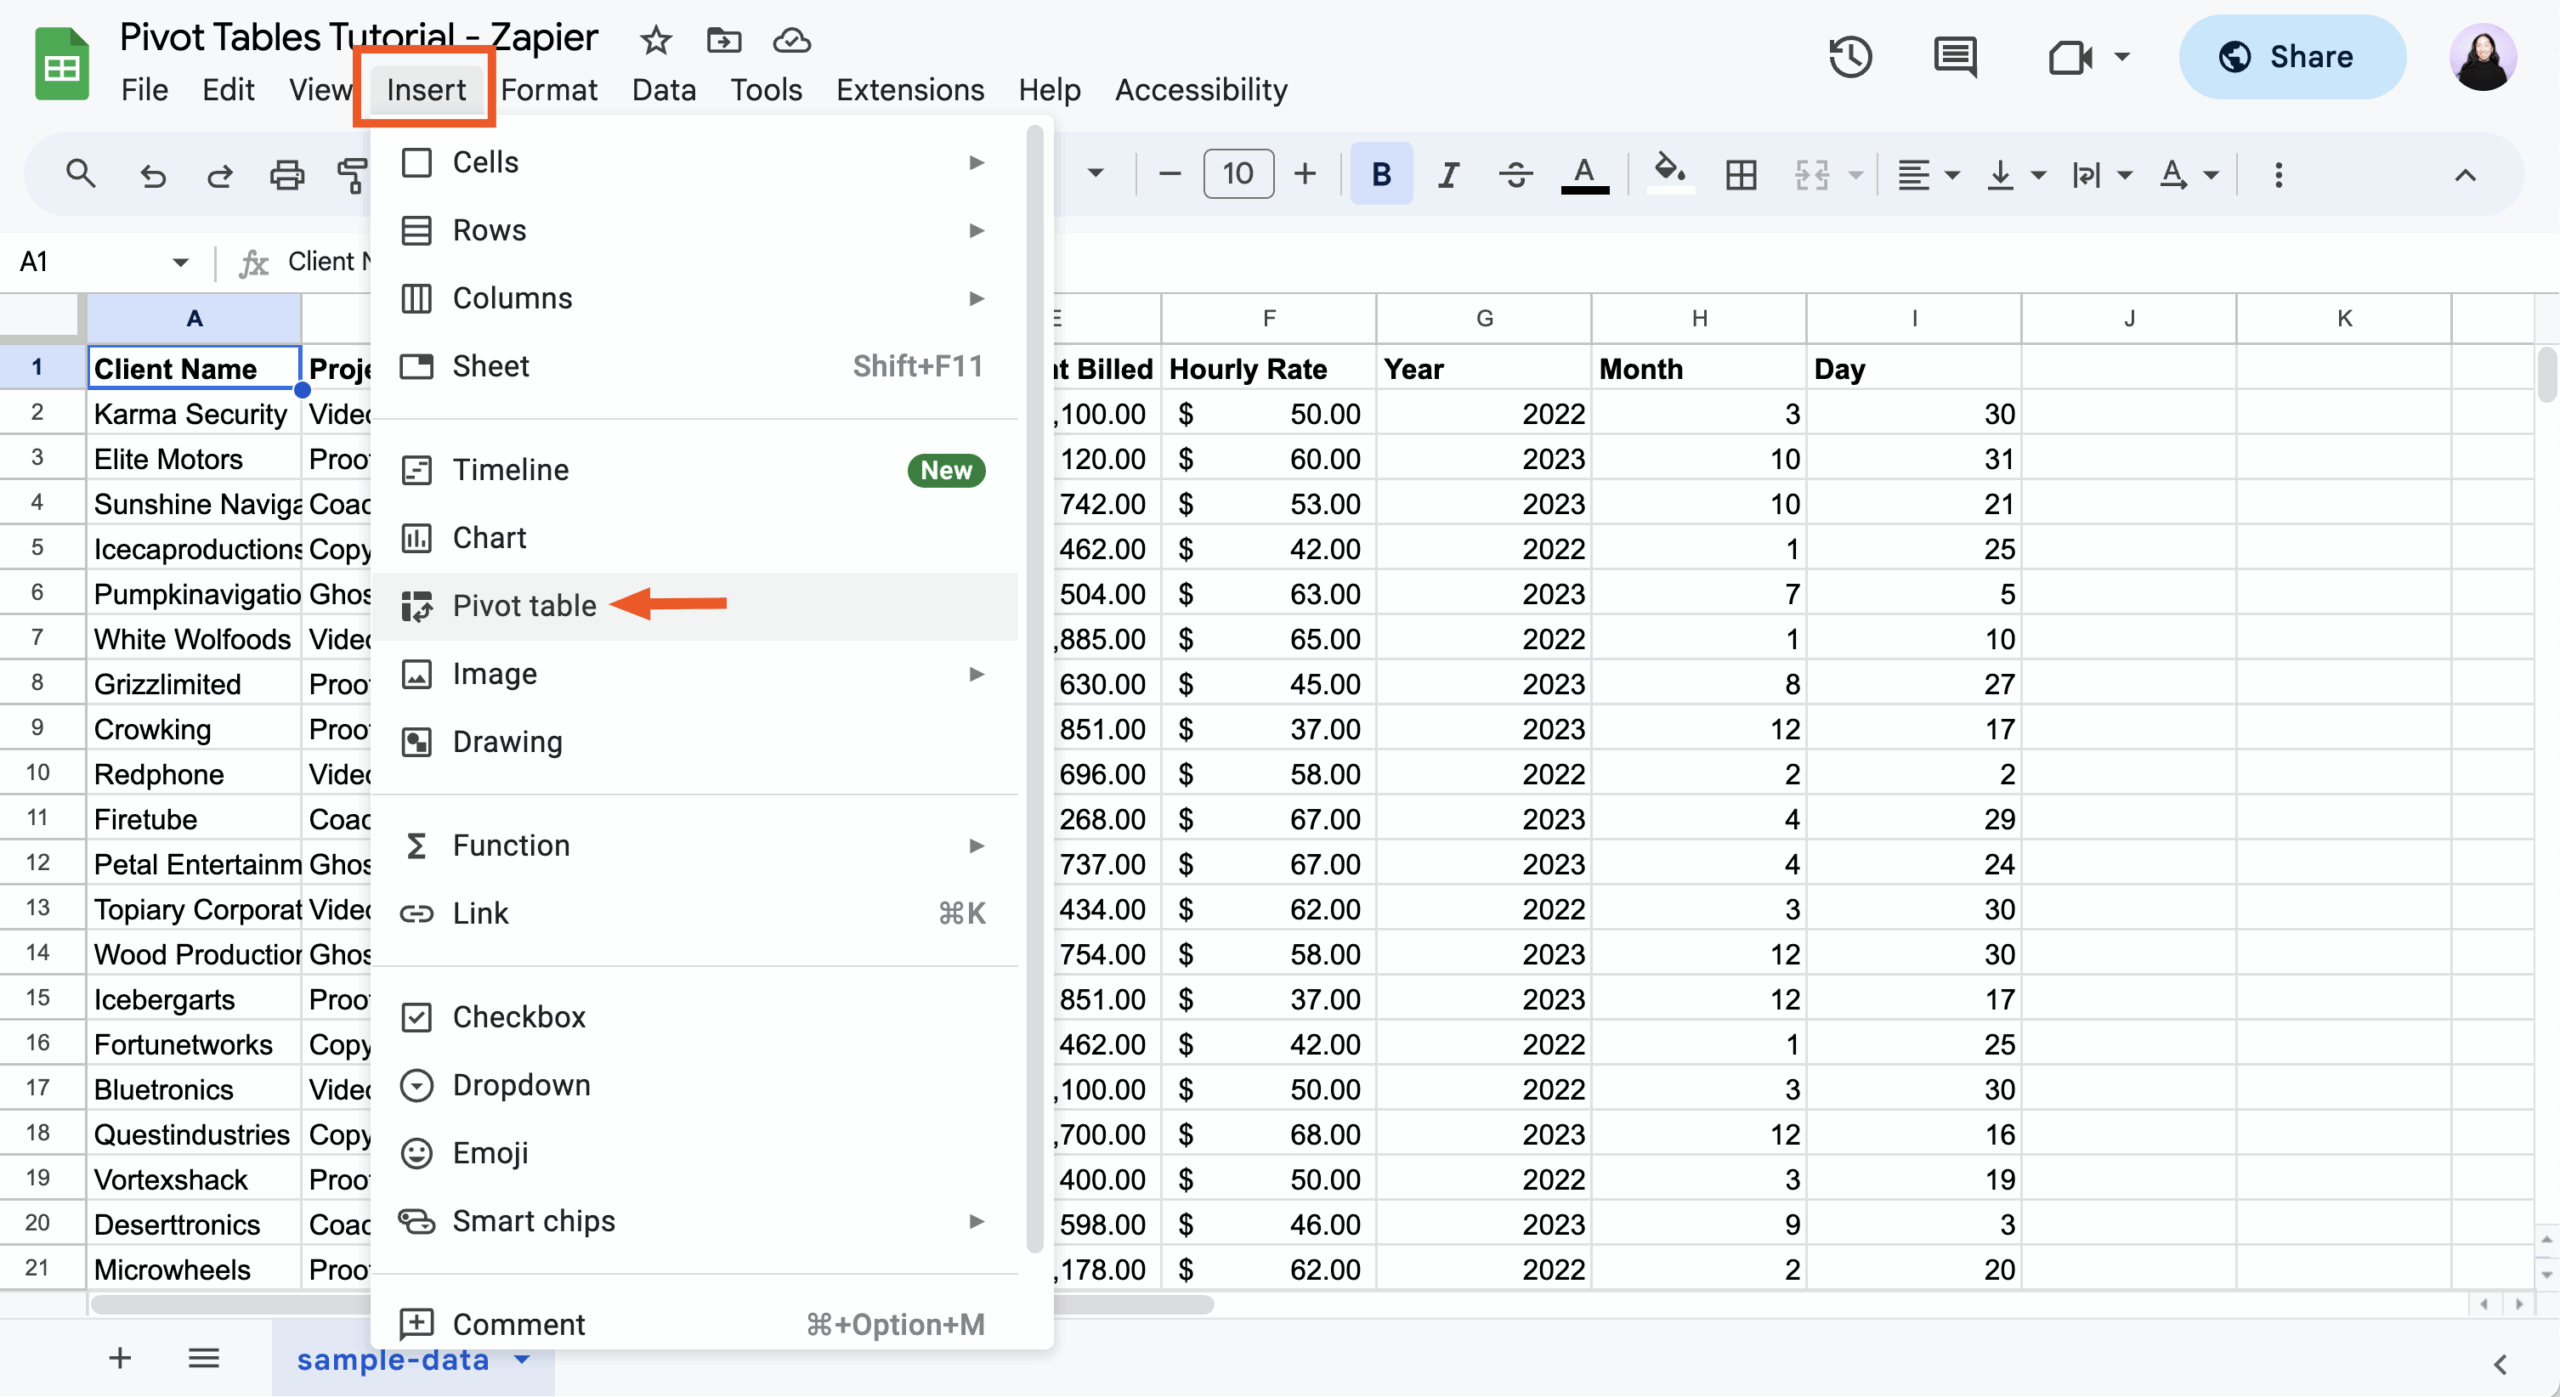Viewport: 2560px width, 1397px height.
Task: Toggle bold formatting button
Action: coord(1381,175)
